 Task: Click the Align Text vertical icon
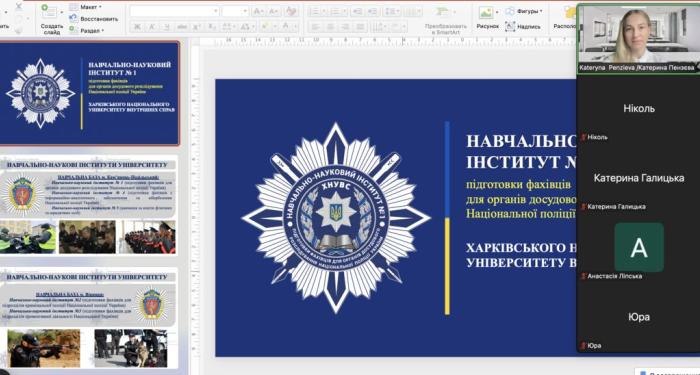(398, 27)
